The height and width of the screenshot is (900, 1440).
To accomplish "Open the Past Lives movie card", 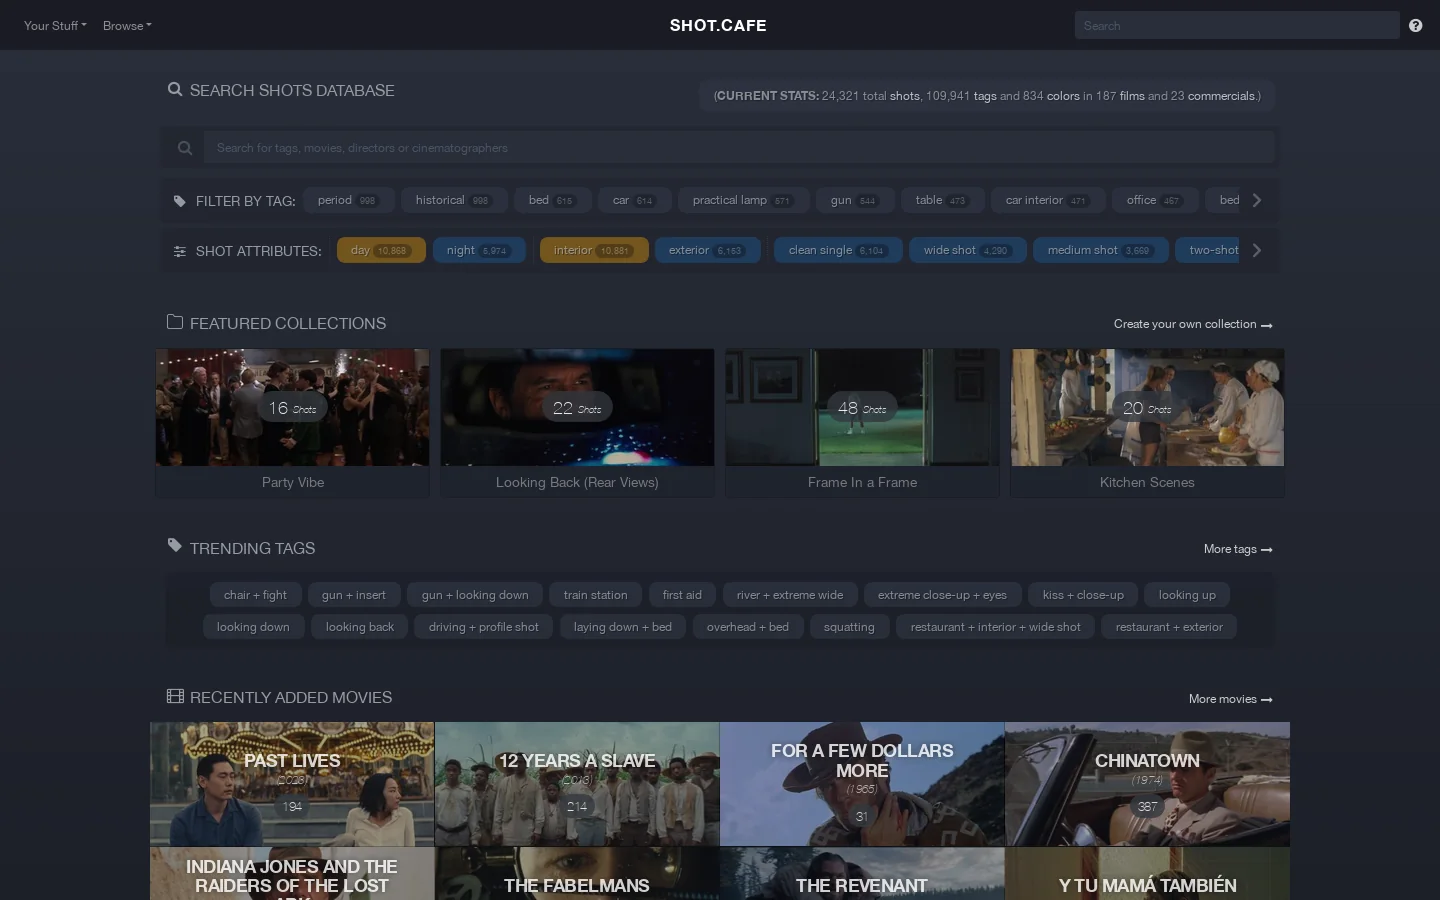I will [292, 784].
